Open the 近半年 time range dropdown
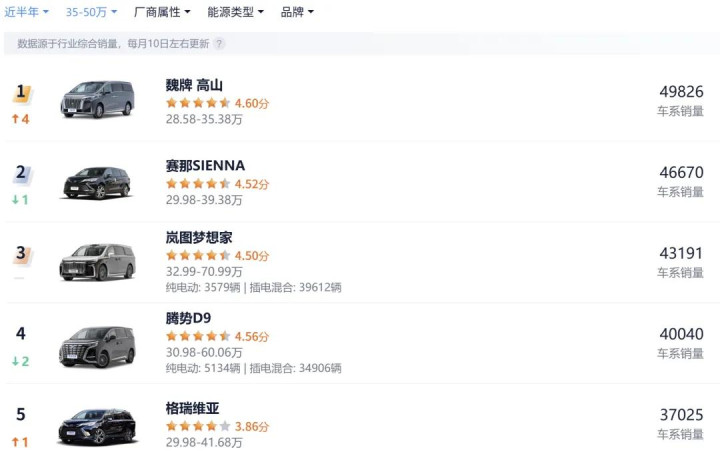The width and height of the screenshot is (720, 464). coord(27,13)
